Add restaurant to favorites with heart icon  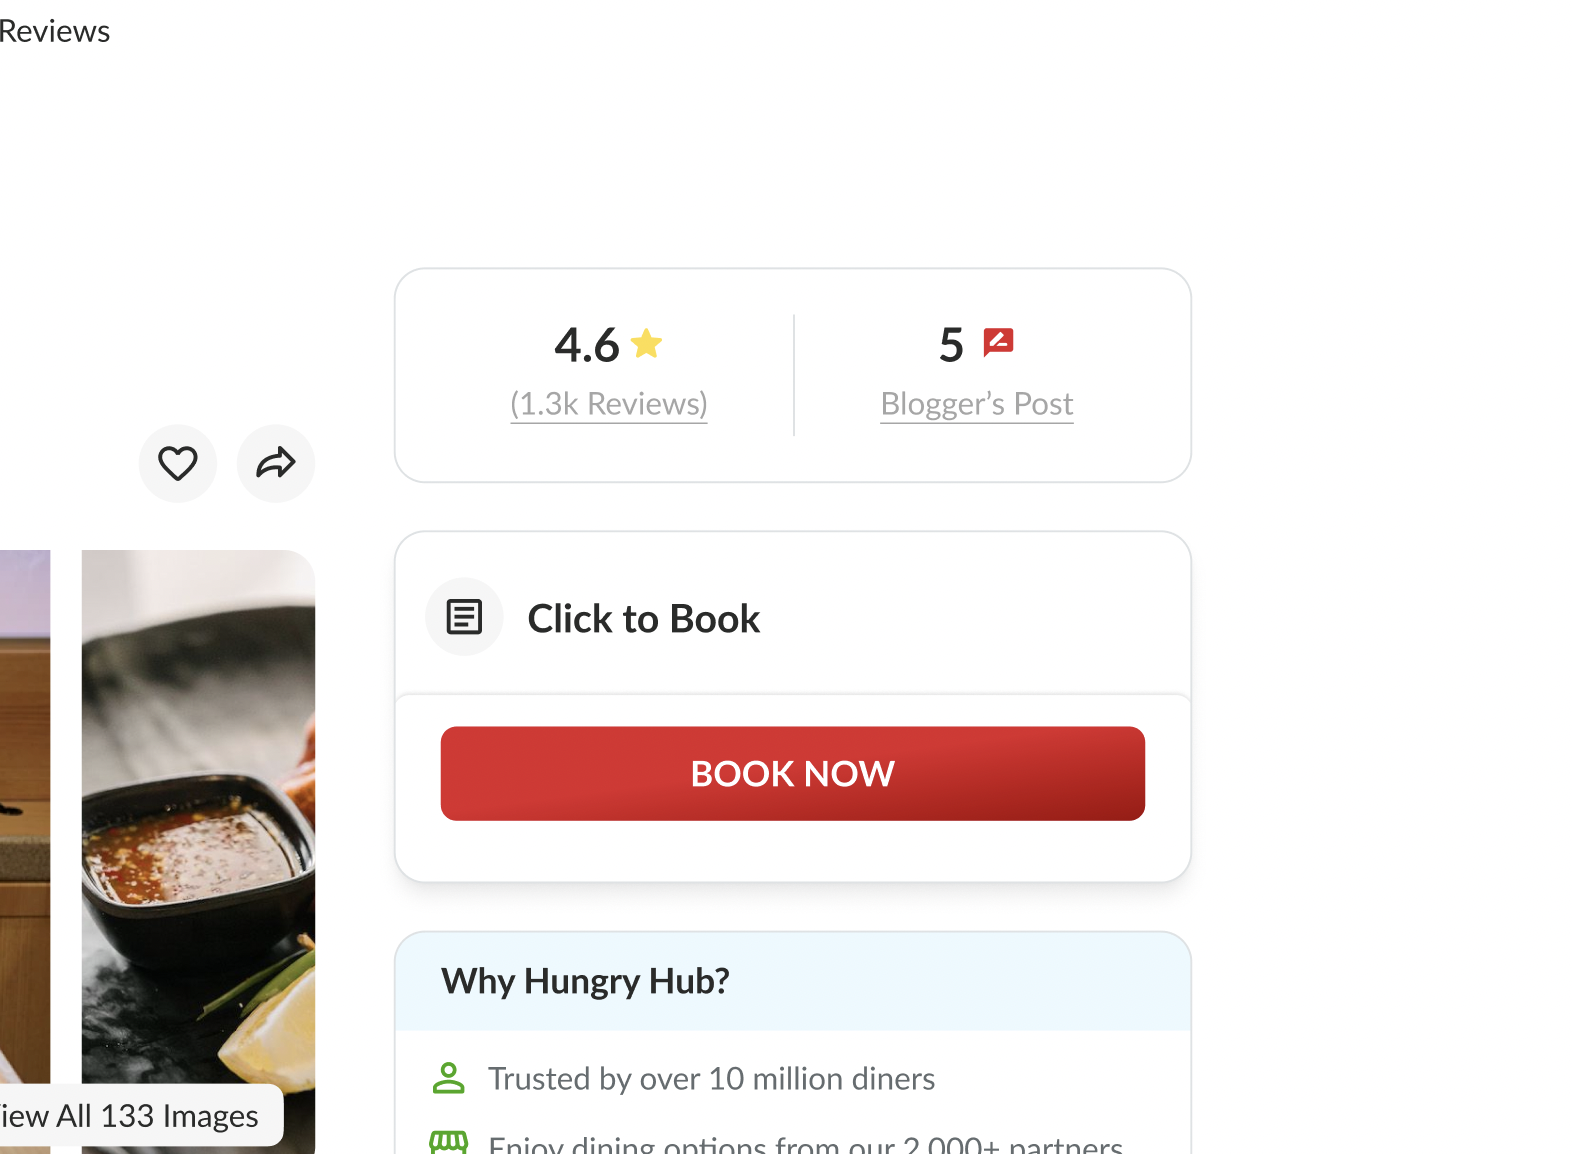(x=178, y=464)
